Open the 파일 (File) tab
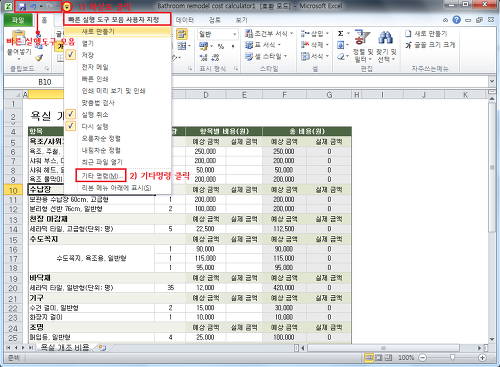Screen dimensions: 500x367 pos(18,20)
